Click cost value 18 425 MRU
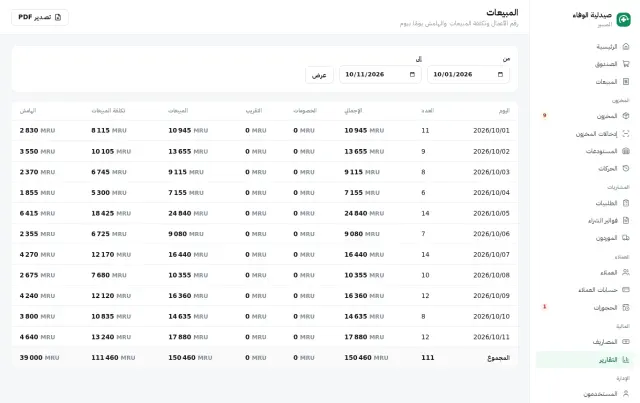The height and width of the screenshot is (403, 640). (111, 213)
